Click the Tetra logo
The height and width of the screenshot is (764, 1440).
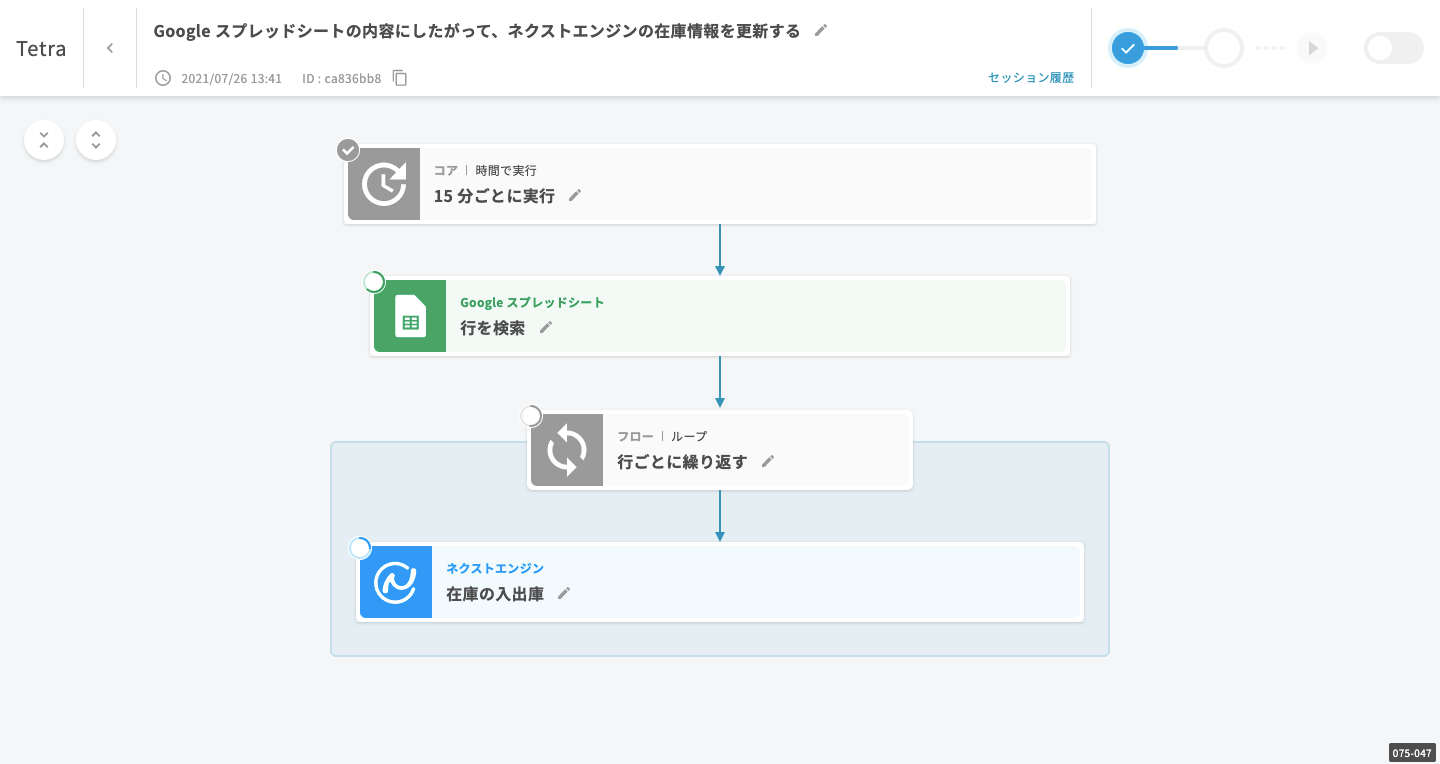(41, 48)
